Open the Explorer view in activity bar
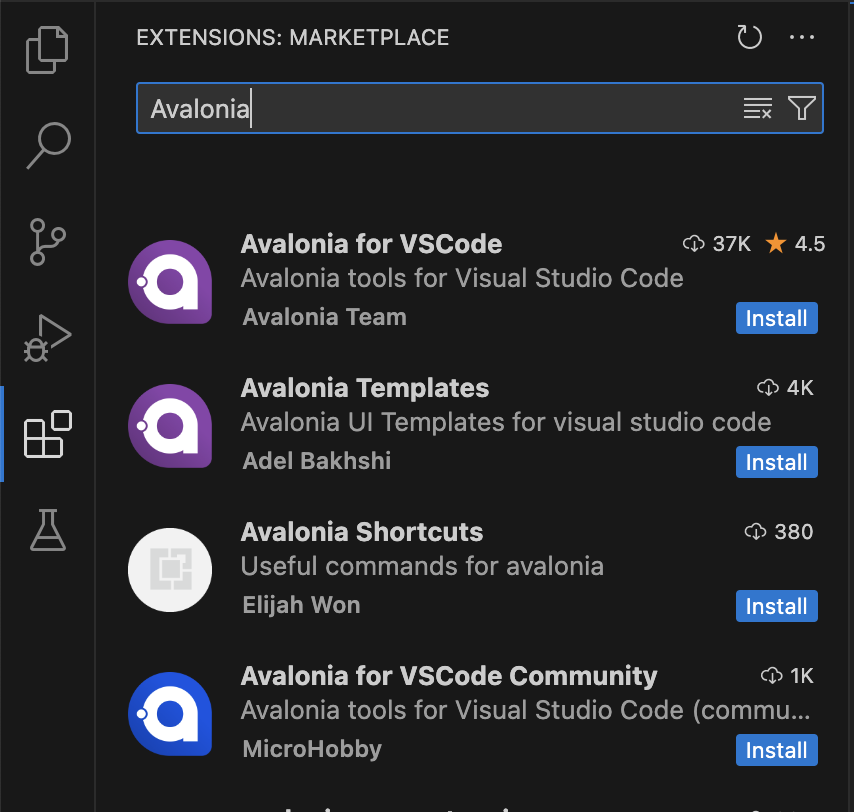This screenshot has height=812, width=854. point(48,50)
